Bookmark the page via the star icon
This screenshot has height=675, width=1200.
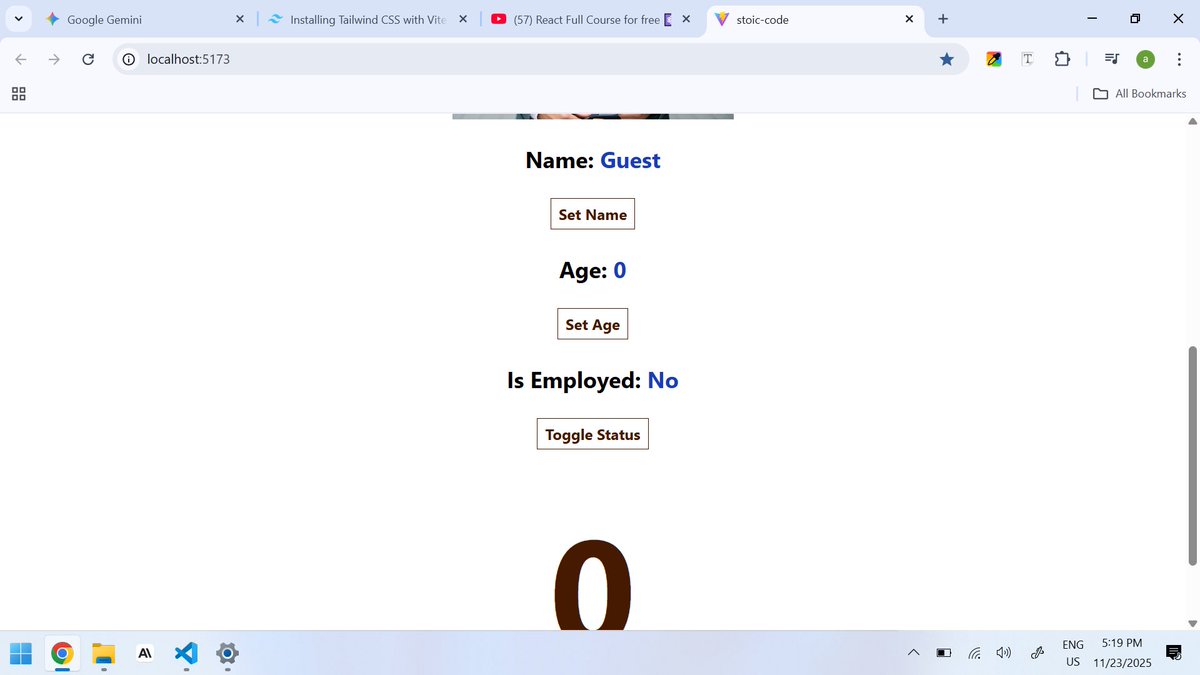pyautogui.click(x=946, y=59)
